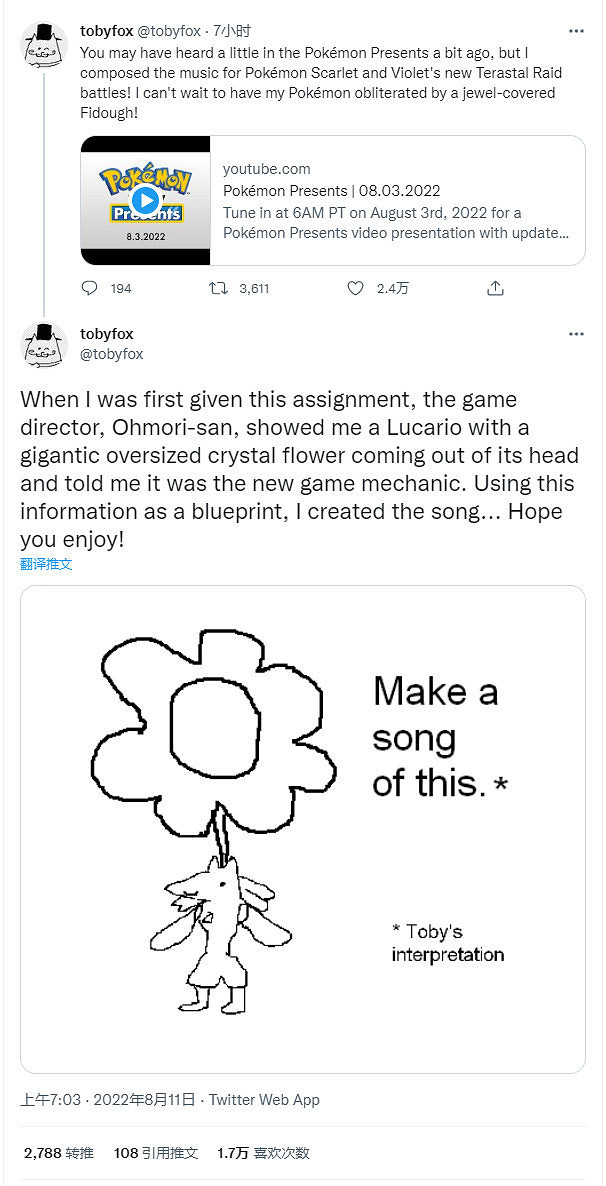
Task: Open the youtube.com Pokémon Presents link card
Action: (397, 201)
